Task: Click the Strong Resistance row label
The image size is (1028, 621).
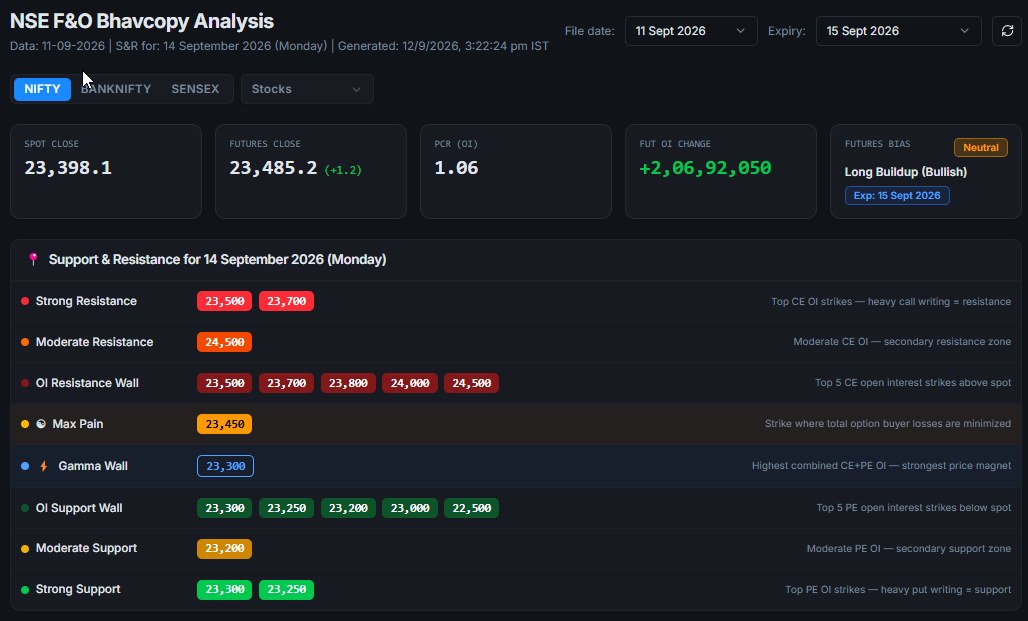Action: [86, 301]
